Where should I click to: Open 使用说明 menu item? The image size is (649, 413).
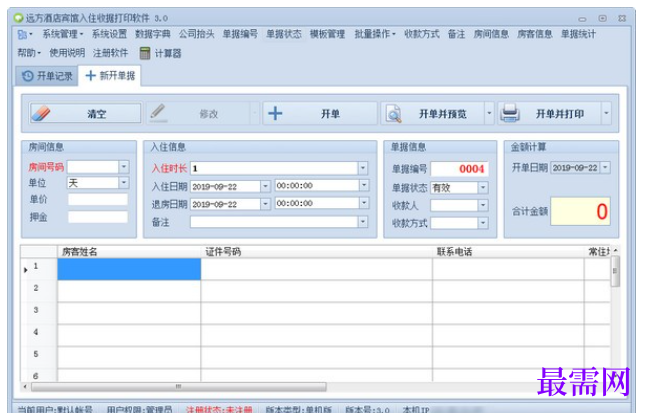(67, 53)
